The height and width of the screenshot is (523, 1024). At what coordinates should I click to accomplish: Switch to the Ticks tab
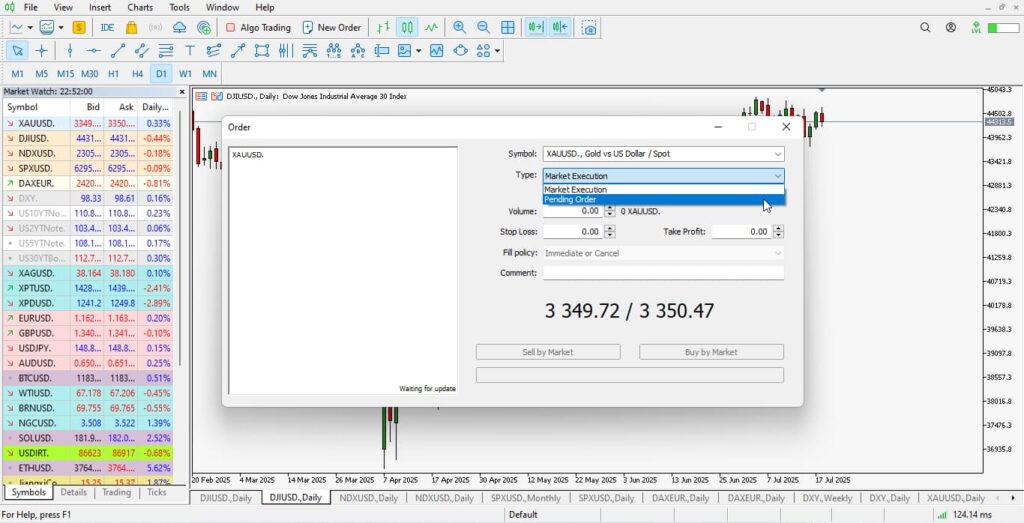[156, 492]
